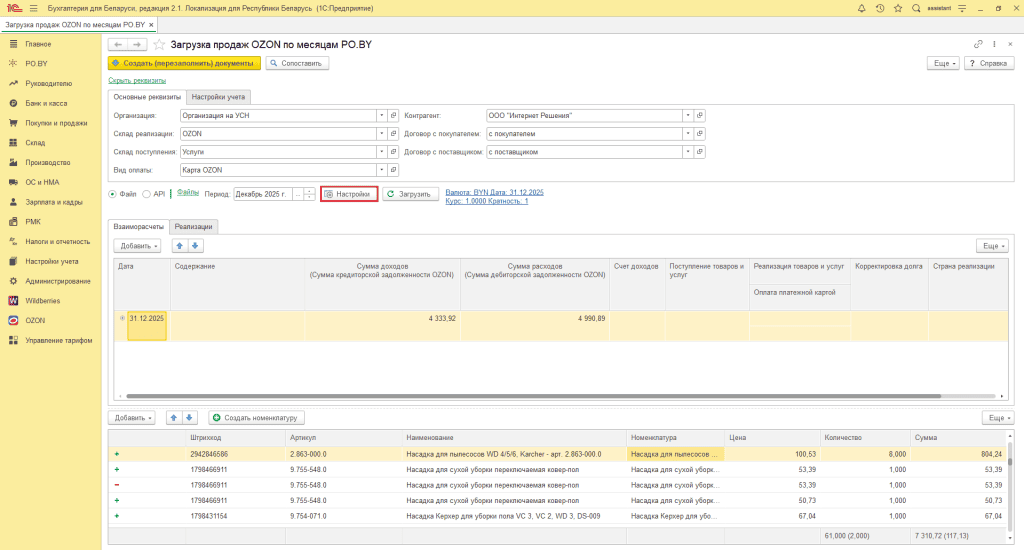Open favorites star in title bar
The height and width of the screenshot is (550, 1024).
tap(898, 8)
